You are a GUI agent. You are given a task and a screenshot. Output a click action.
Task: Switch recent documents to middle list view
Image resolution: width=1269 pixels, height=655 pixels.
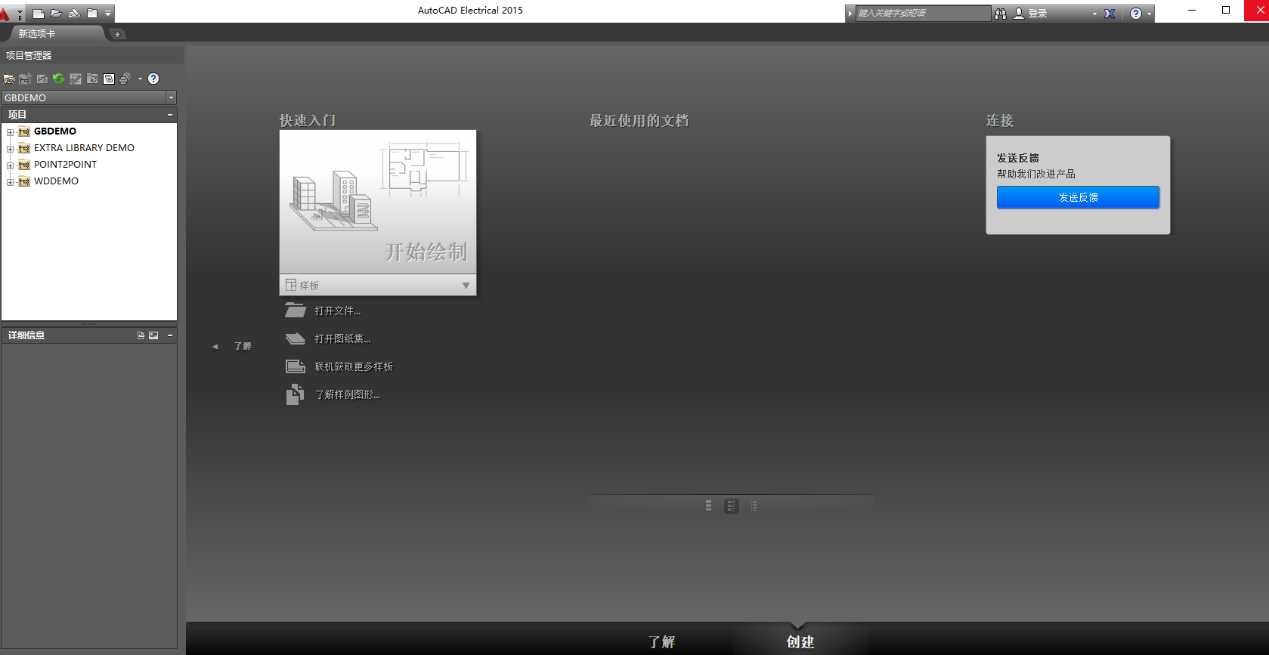731,506
